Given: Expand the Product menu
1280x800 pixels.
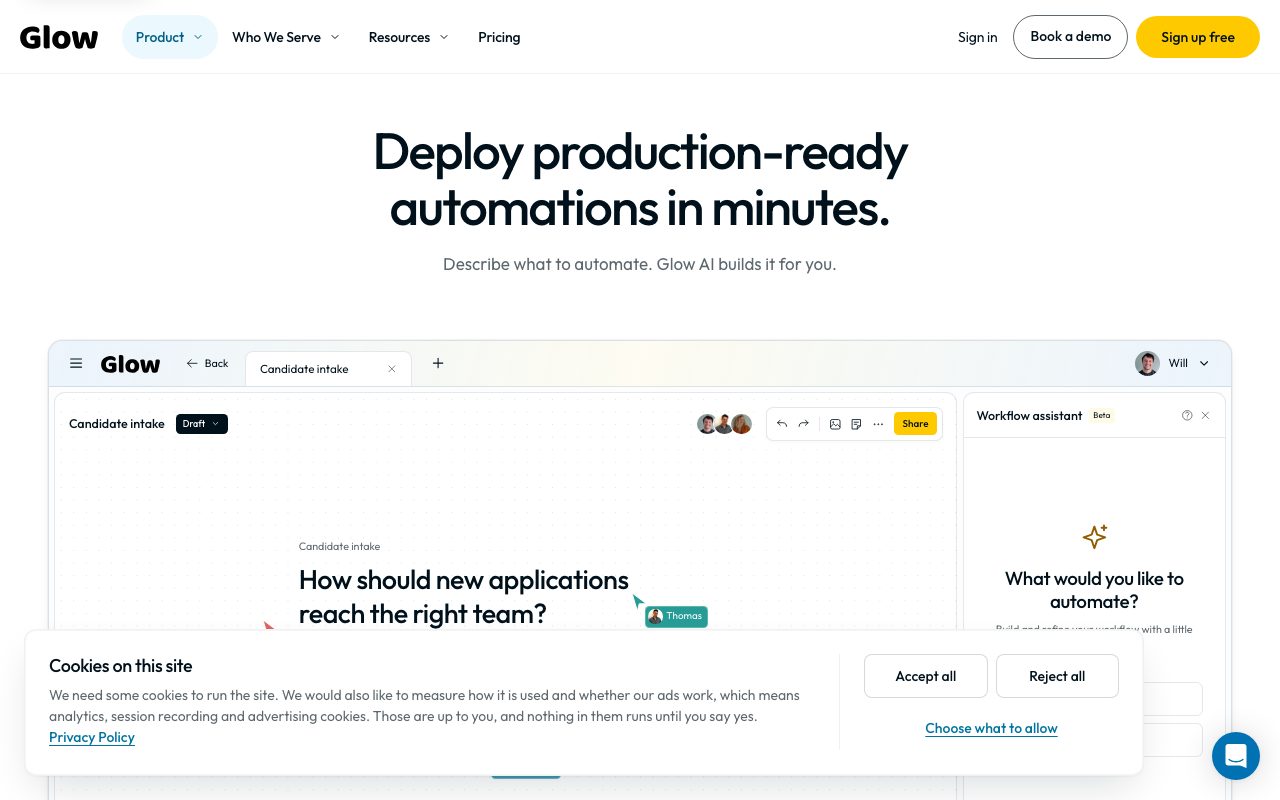Looking at the screenshot, I should [x=170, y=37].
